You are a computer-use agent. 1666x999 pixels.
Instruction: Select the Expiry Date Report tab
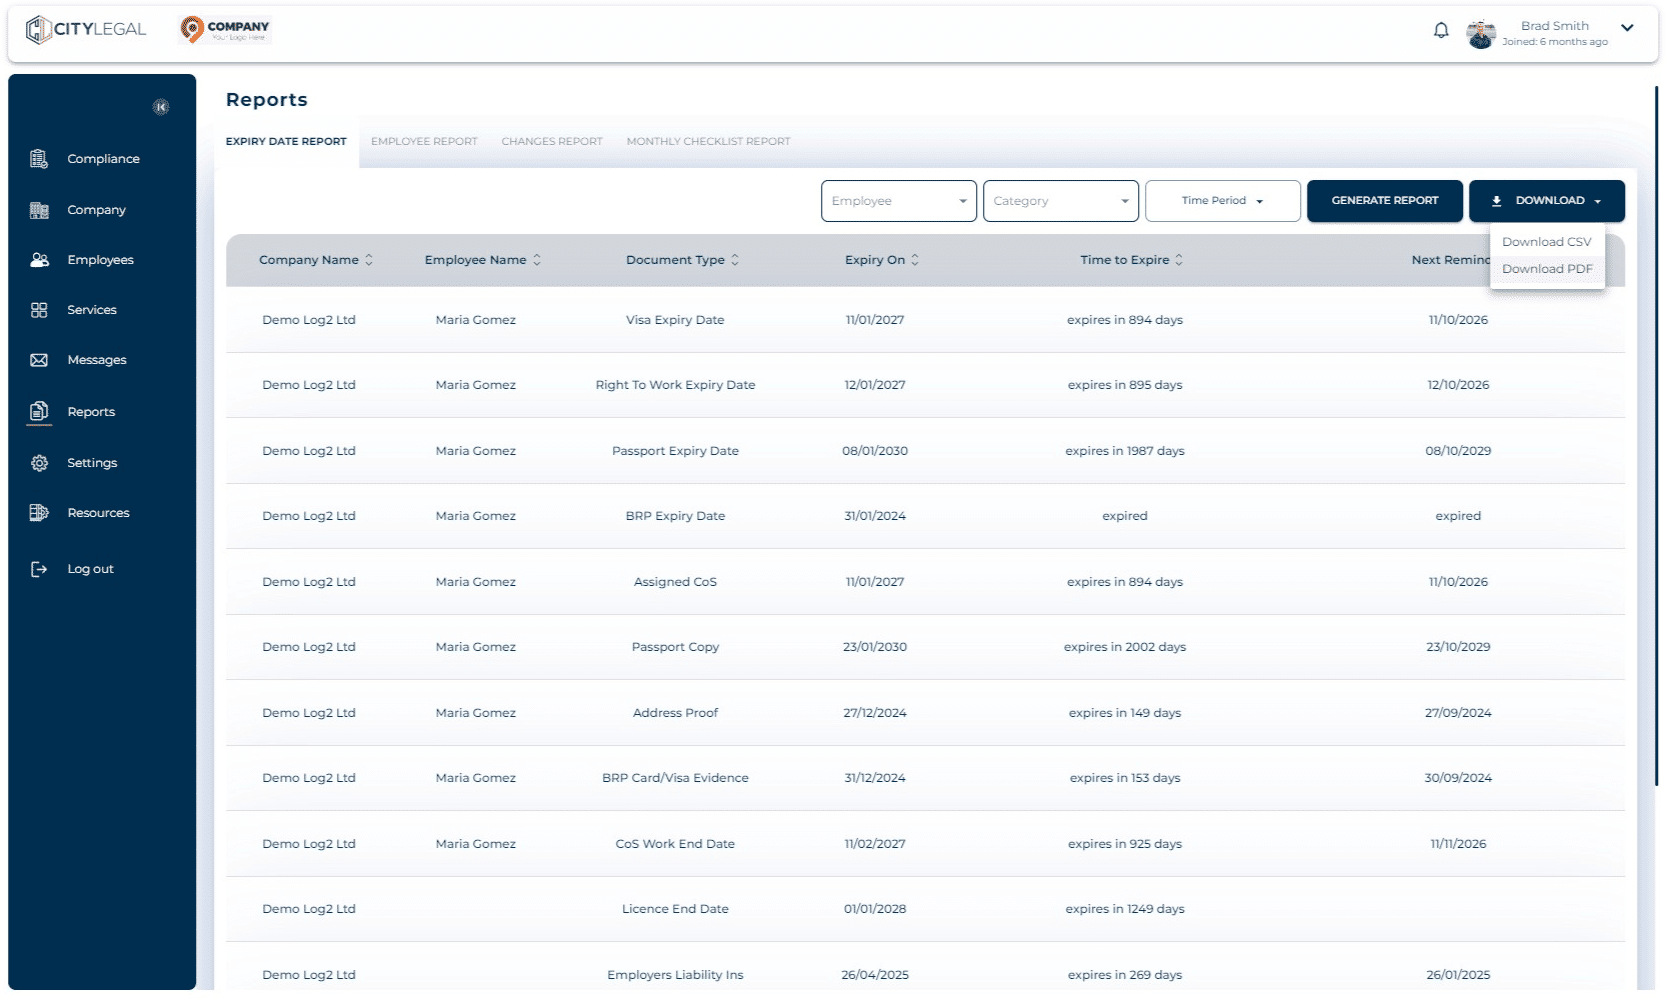click(286, 142)
